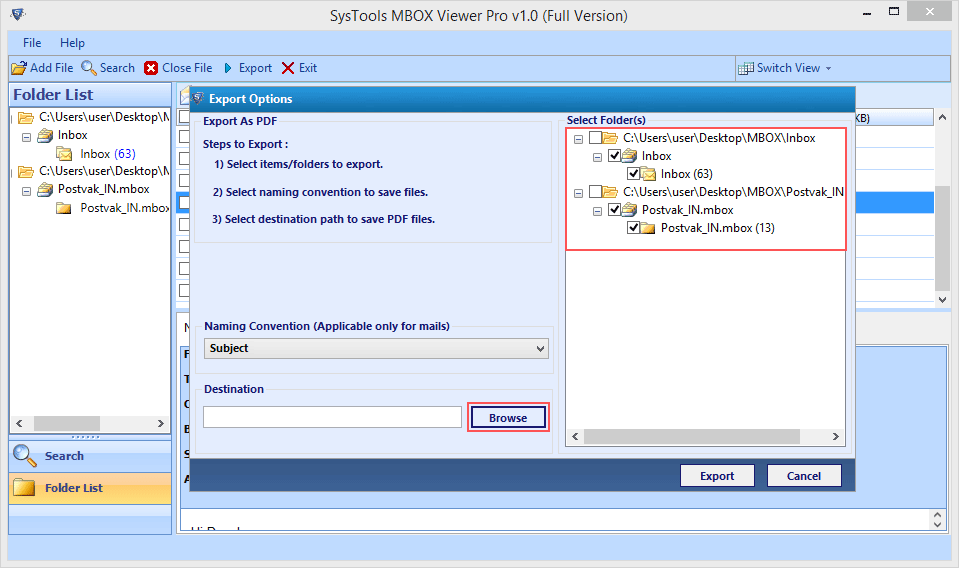Collapse the Postvak_IN.mbox node in Select Folder(s)
The image size is (959, 568).
(x=598, y=212)
